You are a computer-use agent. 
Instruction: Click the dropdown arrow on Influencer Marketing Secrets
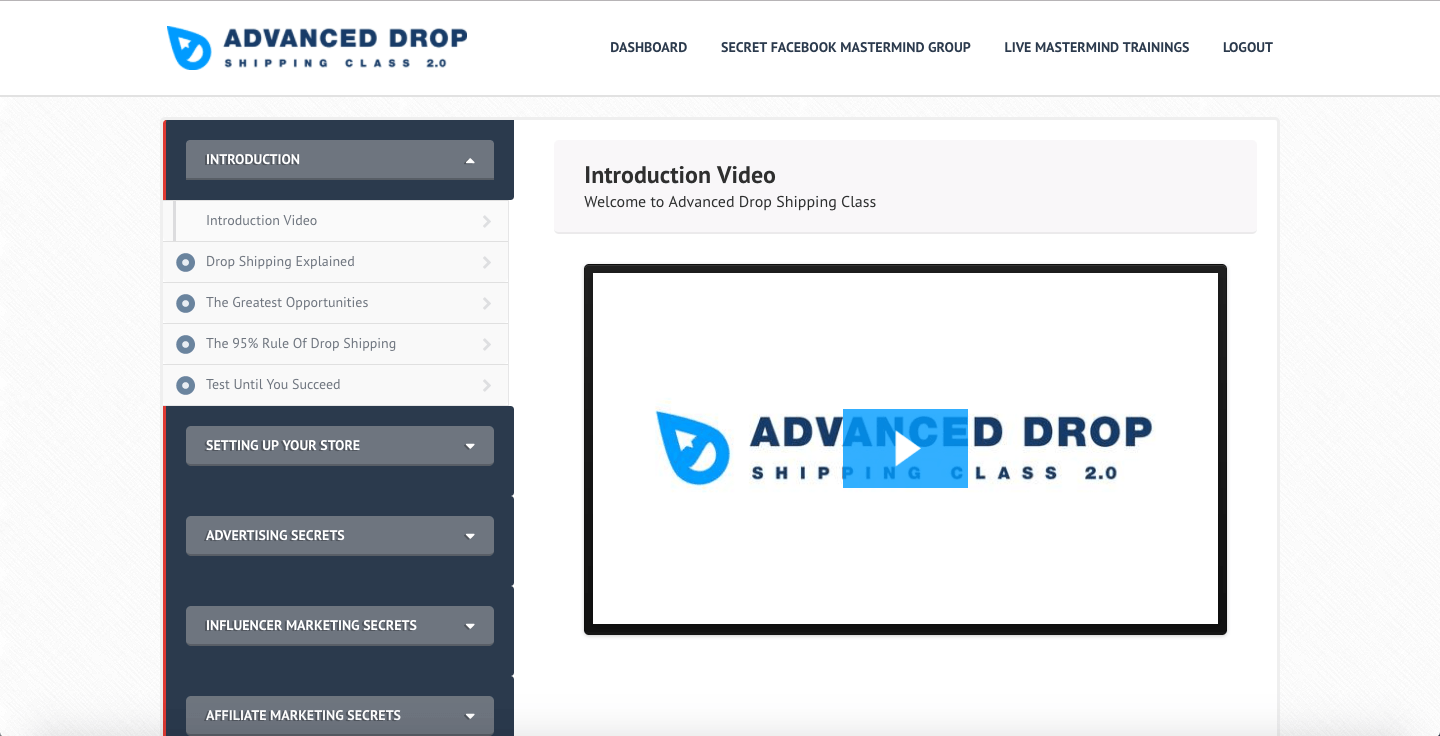[x=470, y=626]
